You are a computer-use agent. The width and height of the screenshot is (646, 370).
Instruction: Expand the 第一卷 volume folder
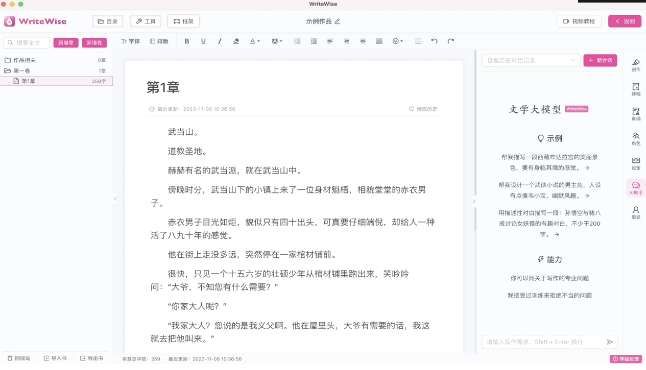pyautogui.click(x=56, y=70)
